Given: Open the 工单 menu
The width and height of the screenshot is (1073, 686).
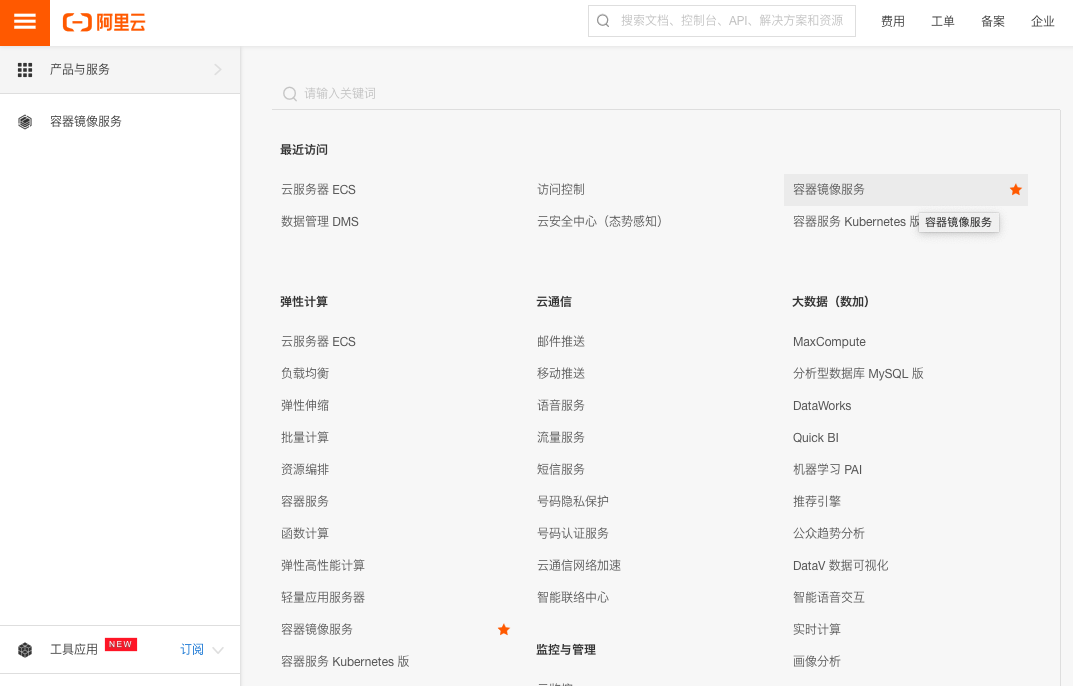Looking at the screenshot, I should tap(942, 20).
